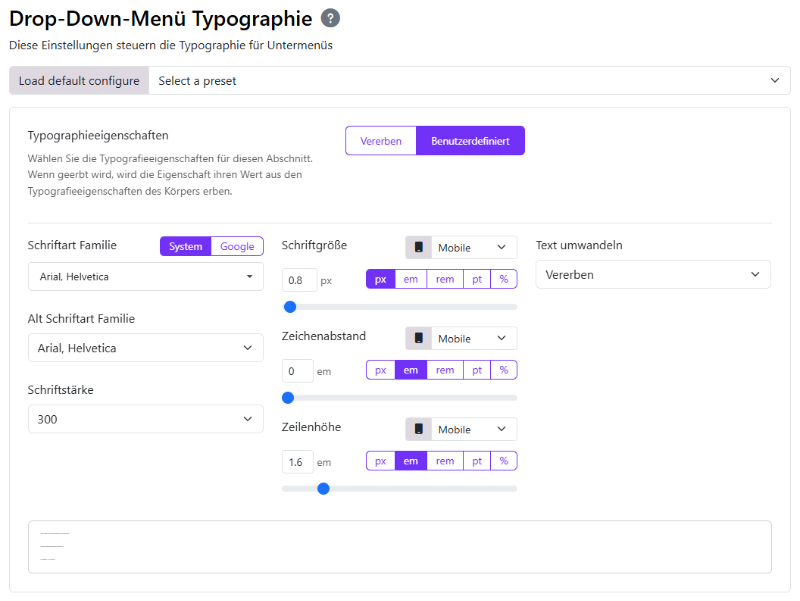The width and height of the screenshot is (800, 601).
Task: Open the Schriftstärke dropdown showing 300
Action: point(145,419)
